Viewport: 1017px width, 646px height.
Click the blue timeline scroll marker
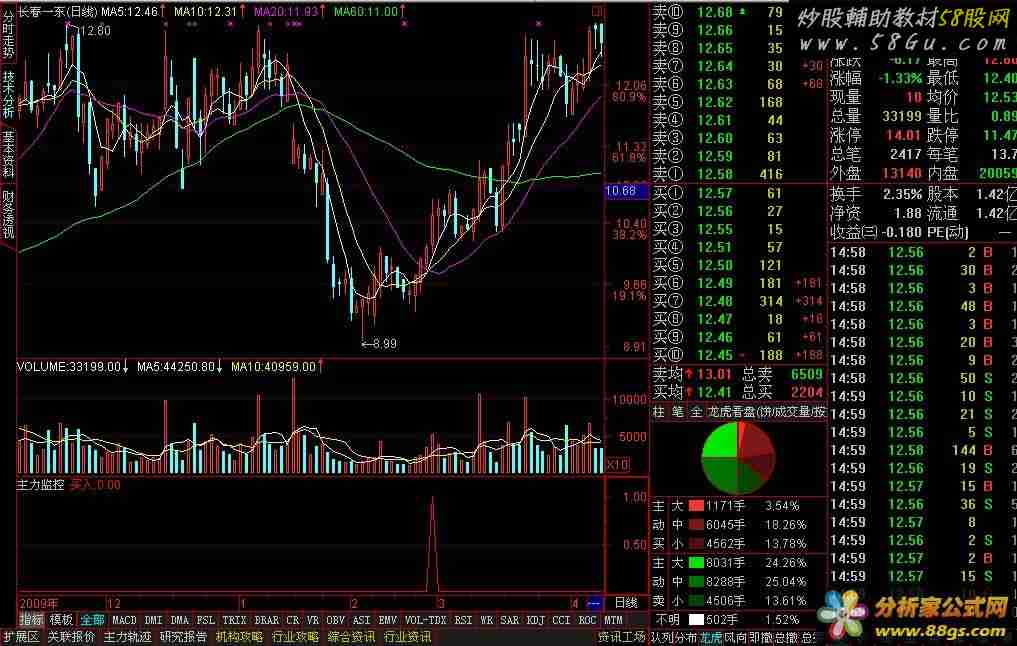point(595,603)
